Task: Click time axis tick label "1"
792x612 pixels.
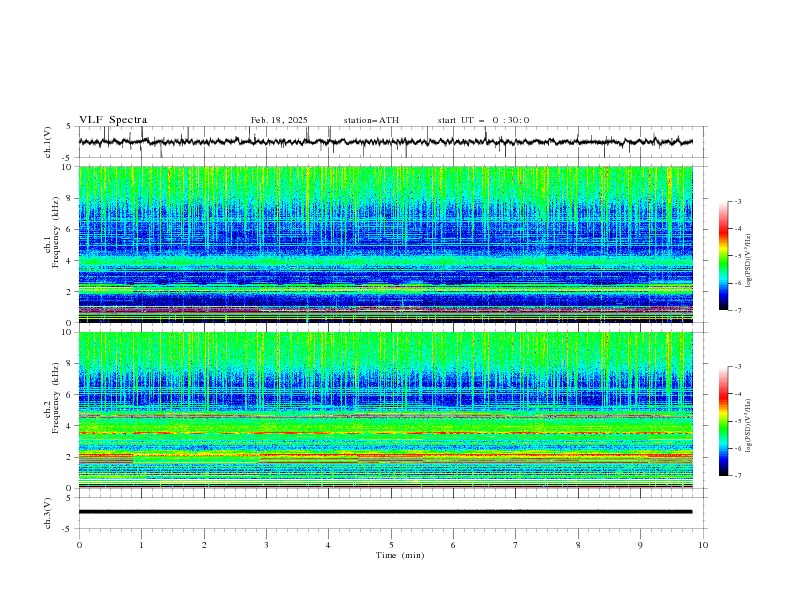Action: 141,545
